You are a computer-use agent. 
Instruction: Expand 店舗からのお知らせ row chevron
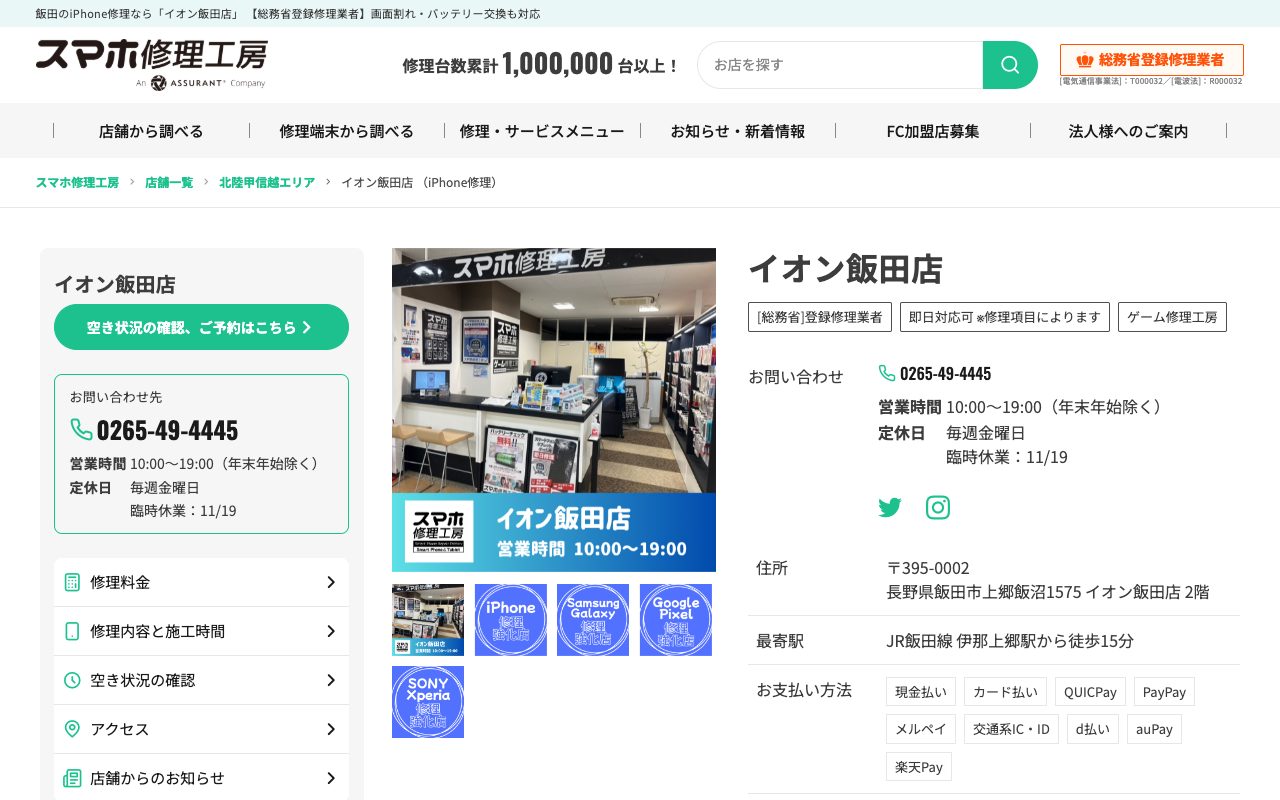coord(331,778)
